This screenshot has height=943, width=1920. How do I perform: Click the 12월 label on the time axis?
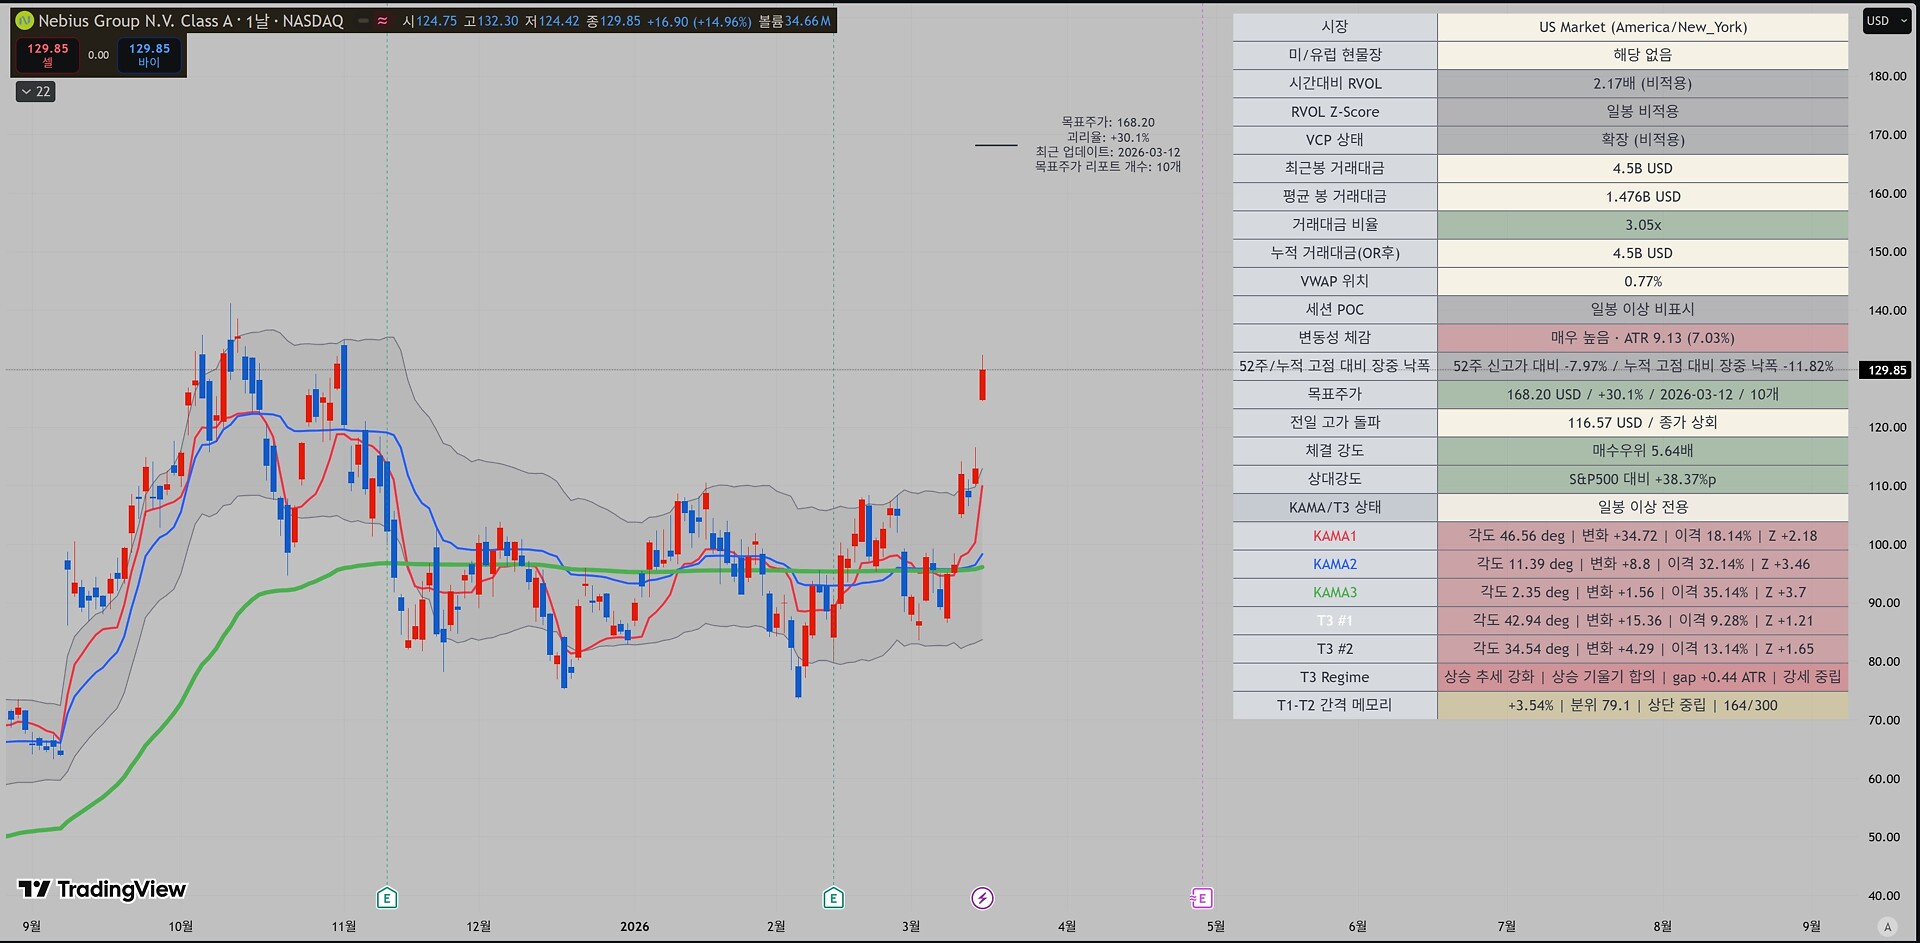point(479,927)
